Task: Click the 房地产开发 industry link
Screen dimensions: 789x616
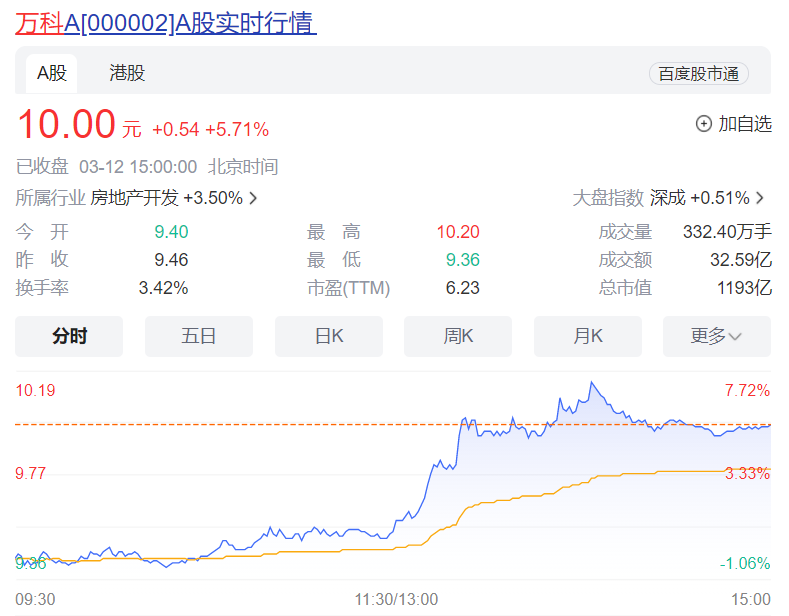Action: click(134, 198)
